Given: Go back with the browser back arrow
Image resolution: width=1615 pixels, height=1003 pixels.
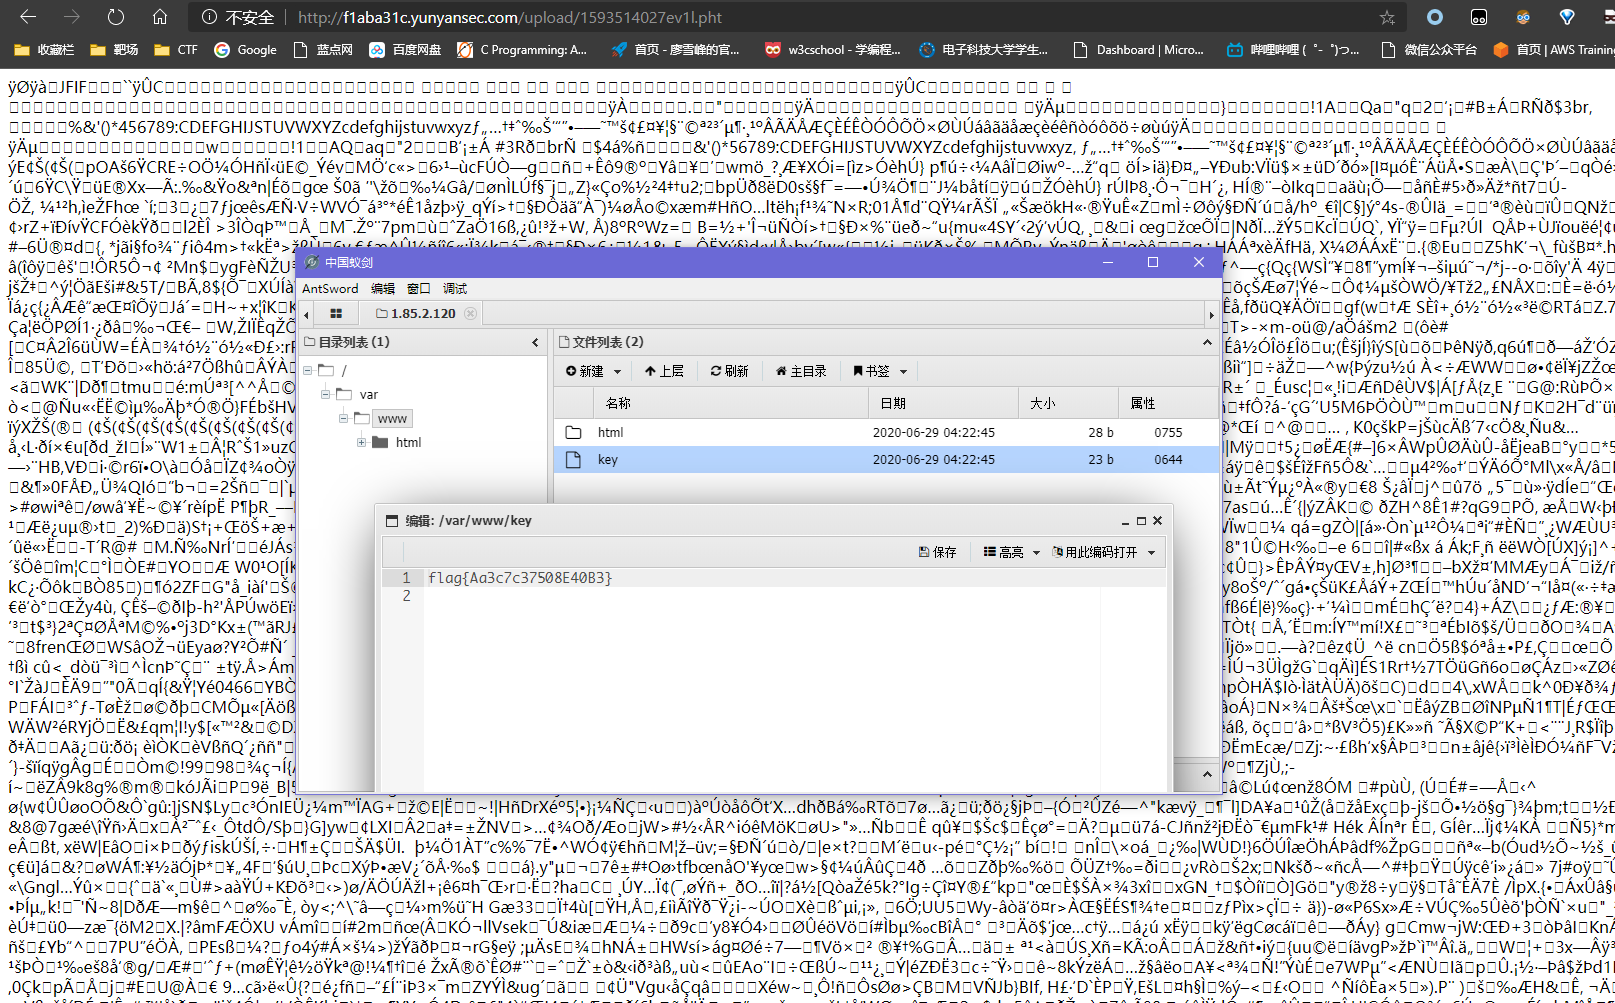Looking at the screenshot, I should [28, 17].
